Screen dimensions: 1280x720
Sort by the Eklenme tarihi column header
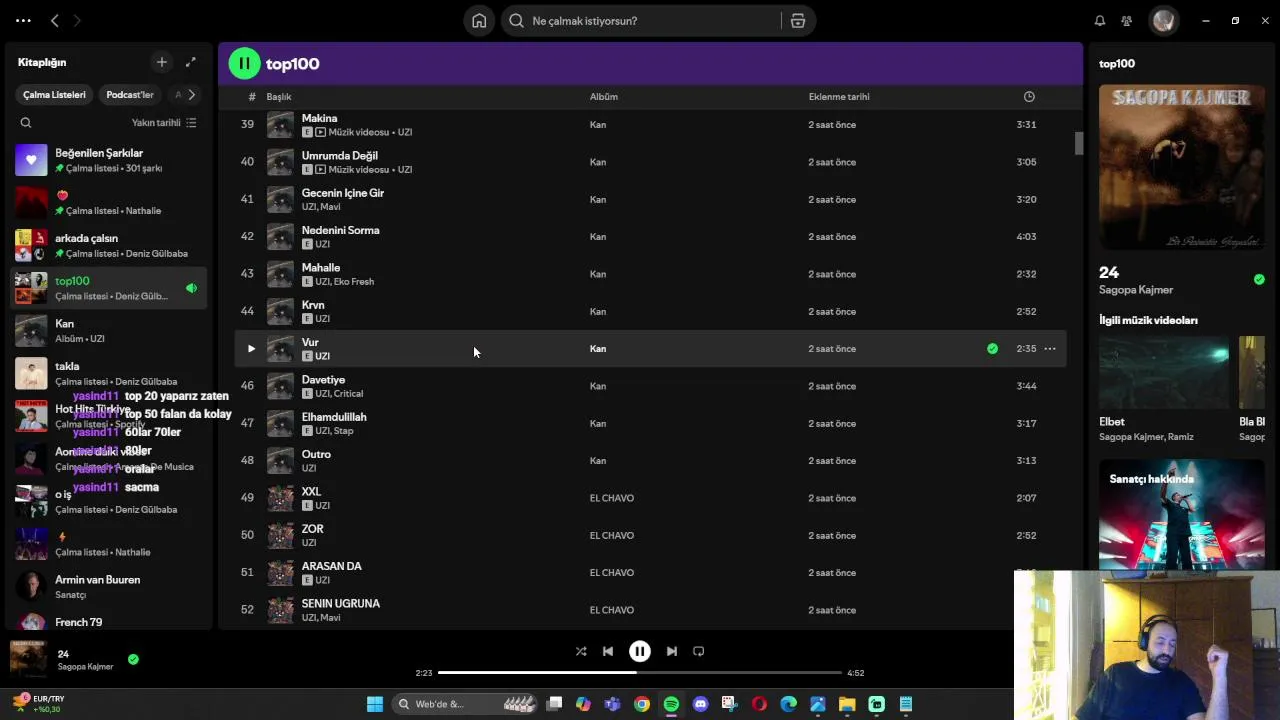839,97
